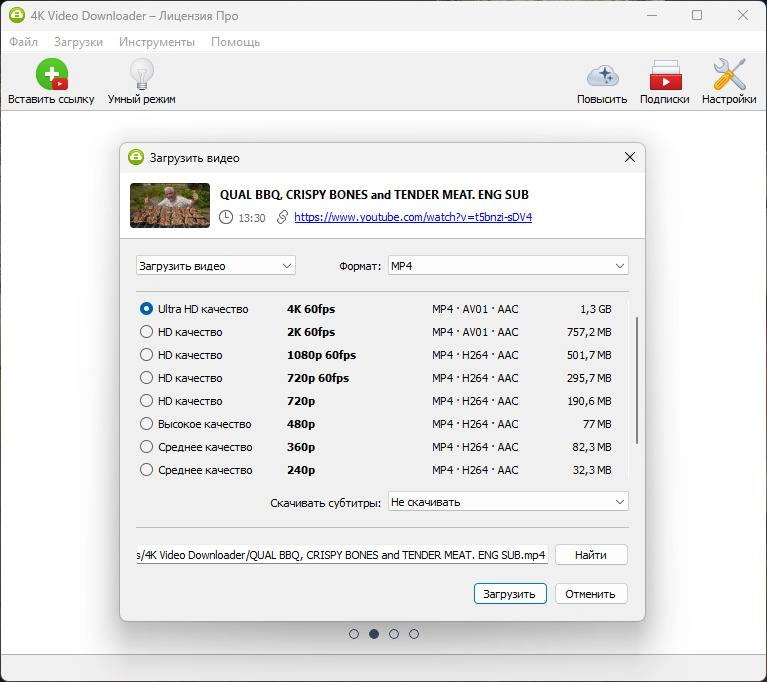The width and height of the screenshot is (767, 682).
Task: Open Настройки tools icon
Action: pyautogui.click(x=729, y=74)
